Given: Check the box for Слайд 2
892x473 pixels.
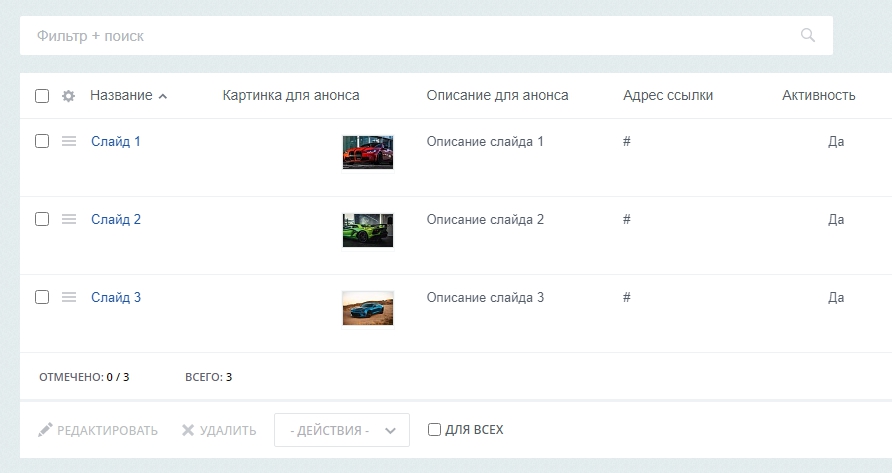Looking at the screenshot, I should coord(42,219).
